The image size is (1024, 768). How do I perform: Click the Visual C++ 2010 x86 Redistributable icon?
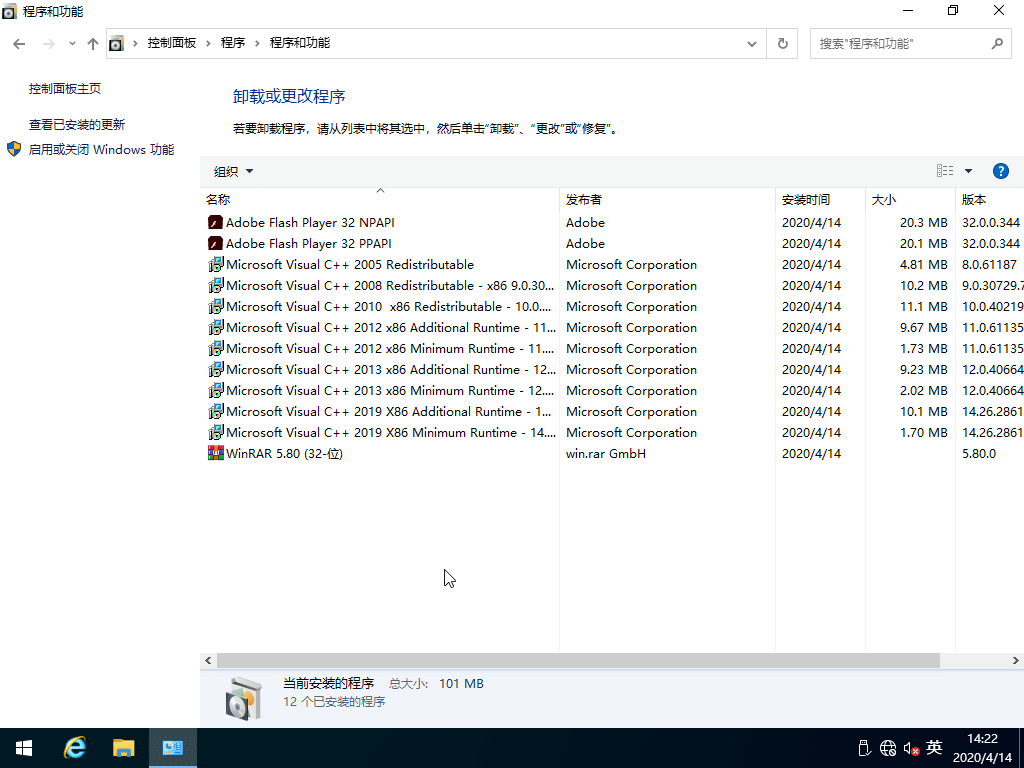216,306
